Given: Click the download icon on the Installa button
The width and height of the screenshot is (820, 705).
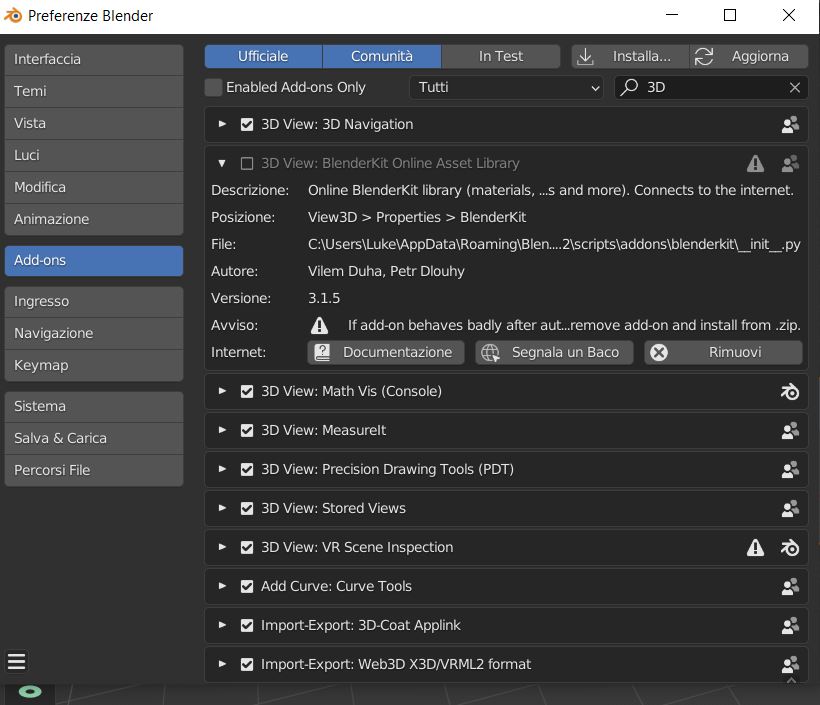Looking at the screenshot, I should 585,56.
